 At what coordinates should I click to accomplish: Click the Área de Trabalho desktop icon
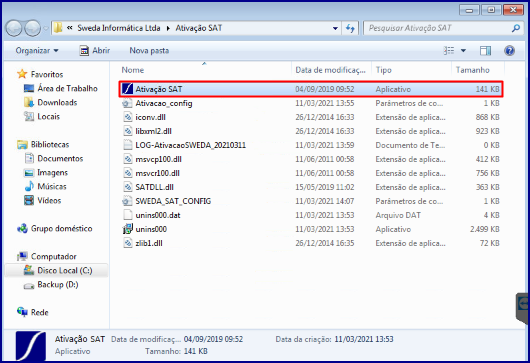(x=29, y=89)
